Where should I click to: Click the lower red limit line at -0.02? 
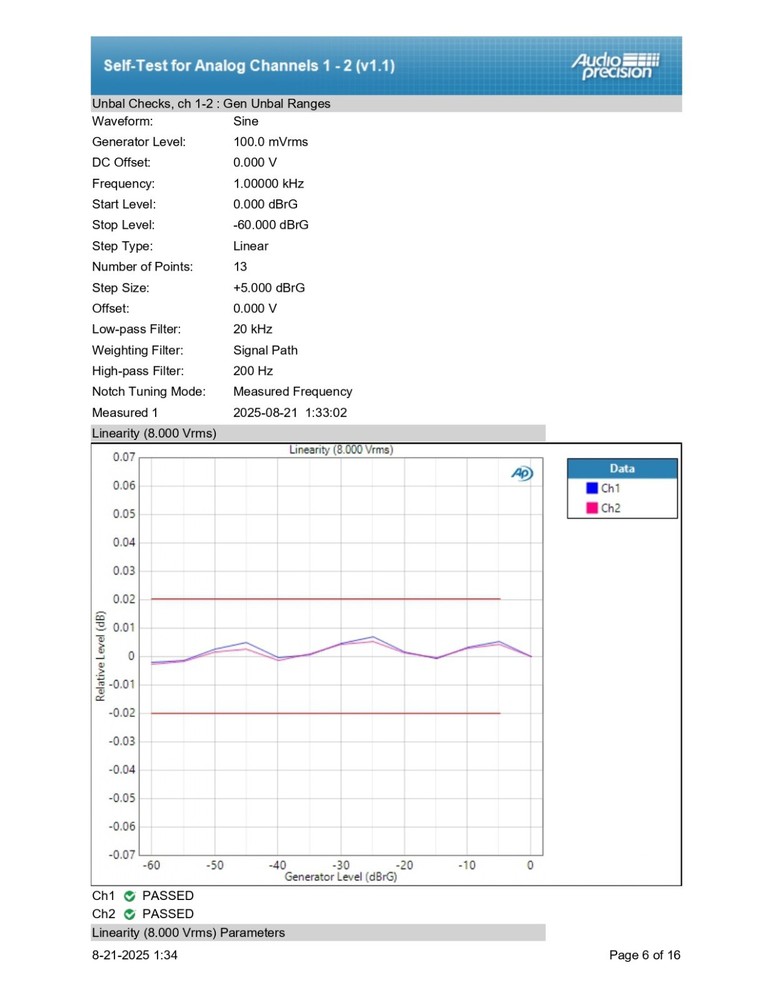(x=325, y=713)
